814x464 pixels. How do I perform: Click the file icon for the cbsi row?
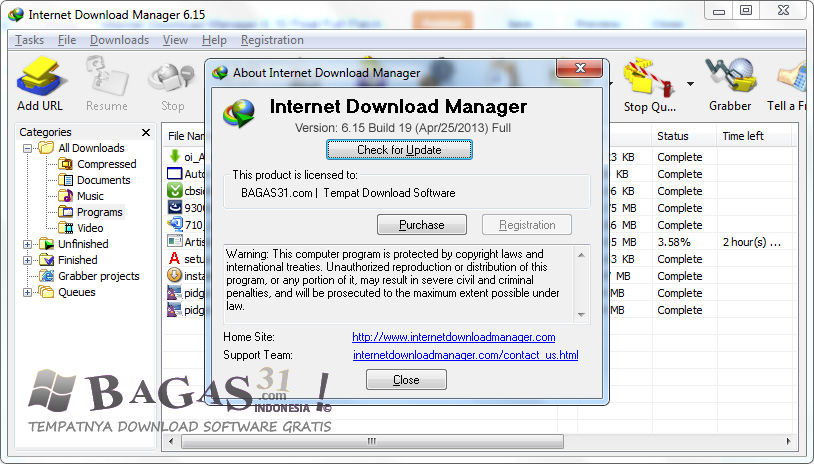[x=174, y=190]
